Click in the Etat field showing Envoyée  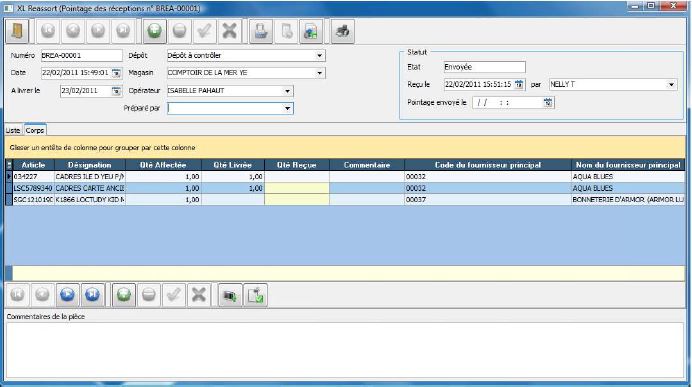tap(485, 67)
